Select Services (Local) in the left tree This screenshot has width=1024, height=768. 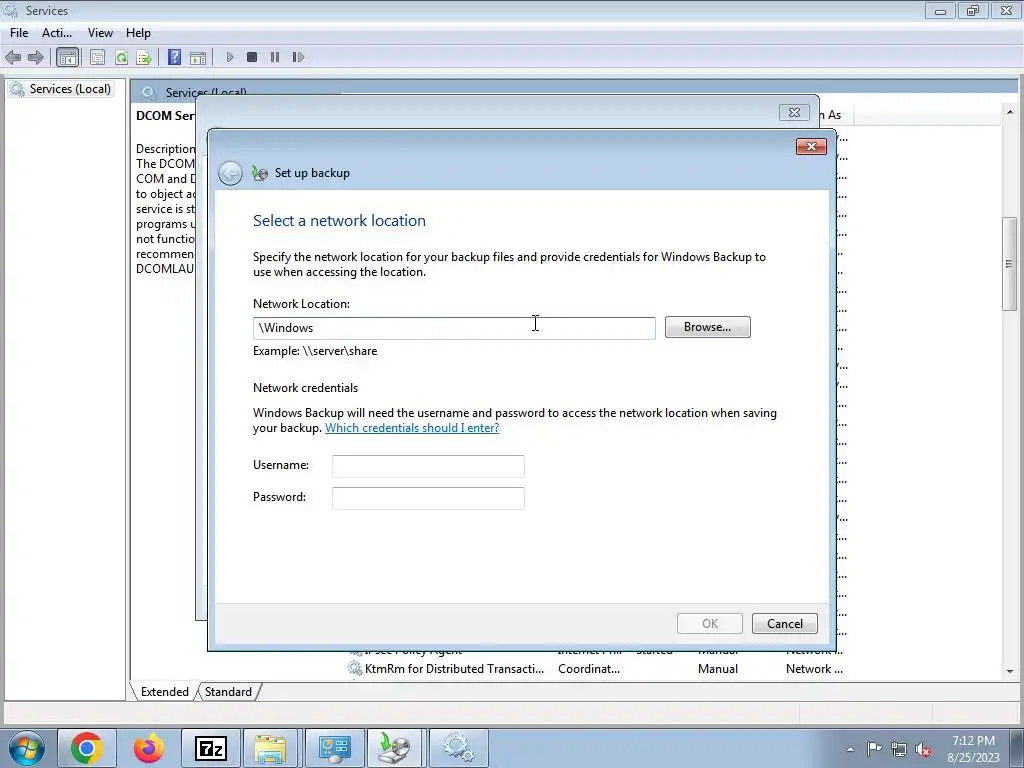point(70,89)
